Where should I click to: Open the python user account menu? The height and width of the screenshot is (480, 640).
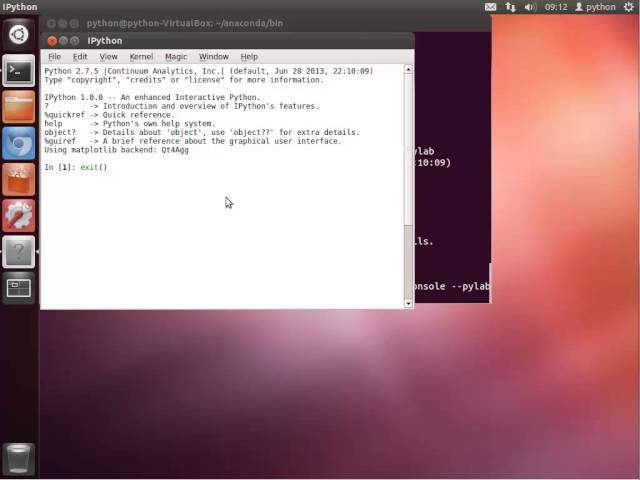pyautogui.click(x=595, y=7)
